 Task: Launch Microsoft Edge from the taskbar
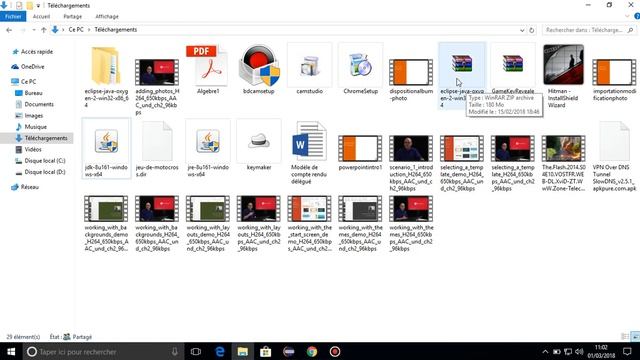[220, 351]
